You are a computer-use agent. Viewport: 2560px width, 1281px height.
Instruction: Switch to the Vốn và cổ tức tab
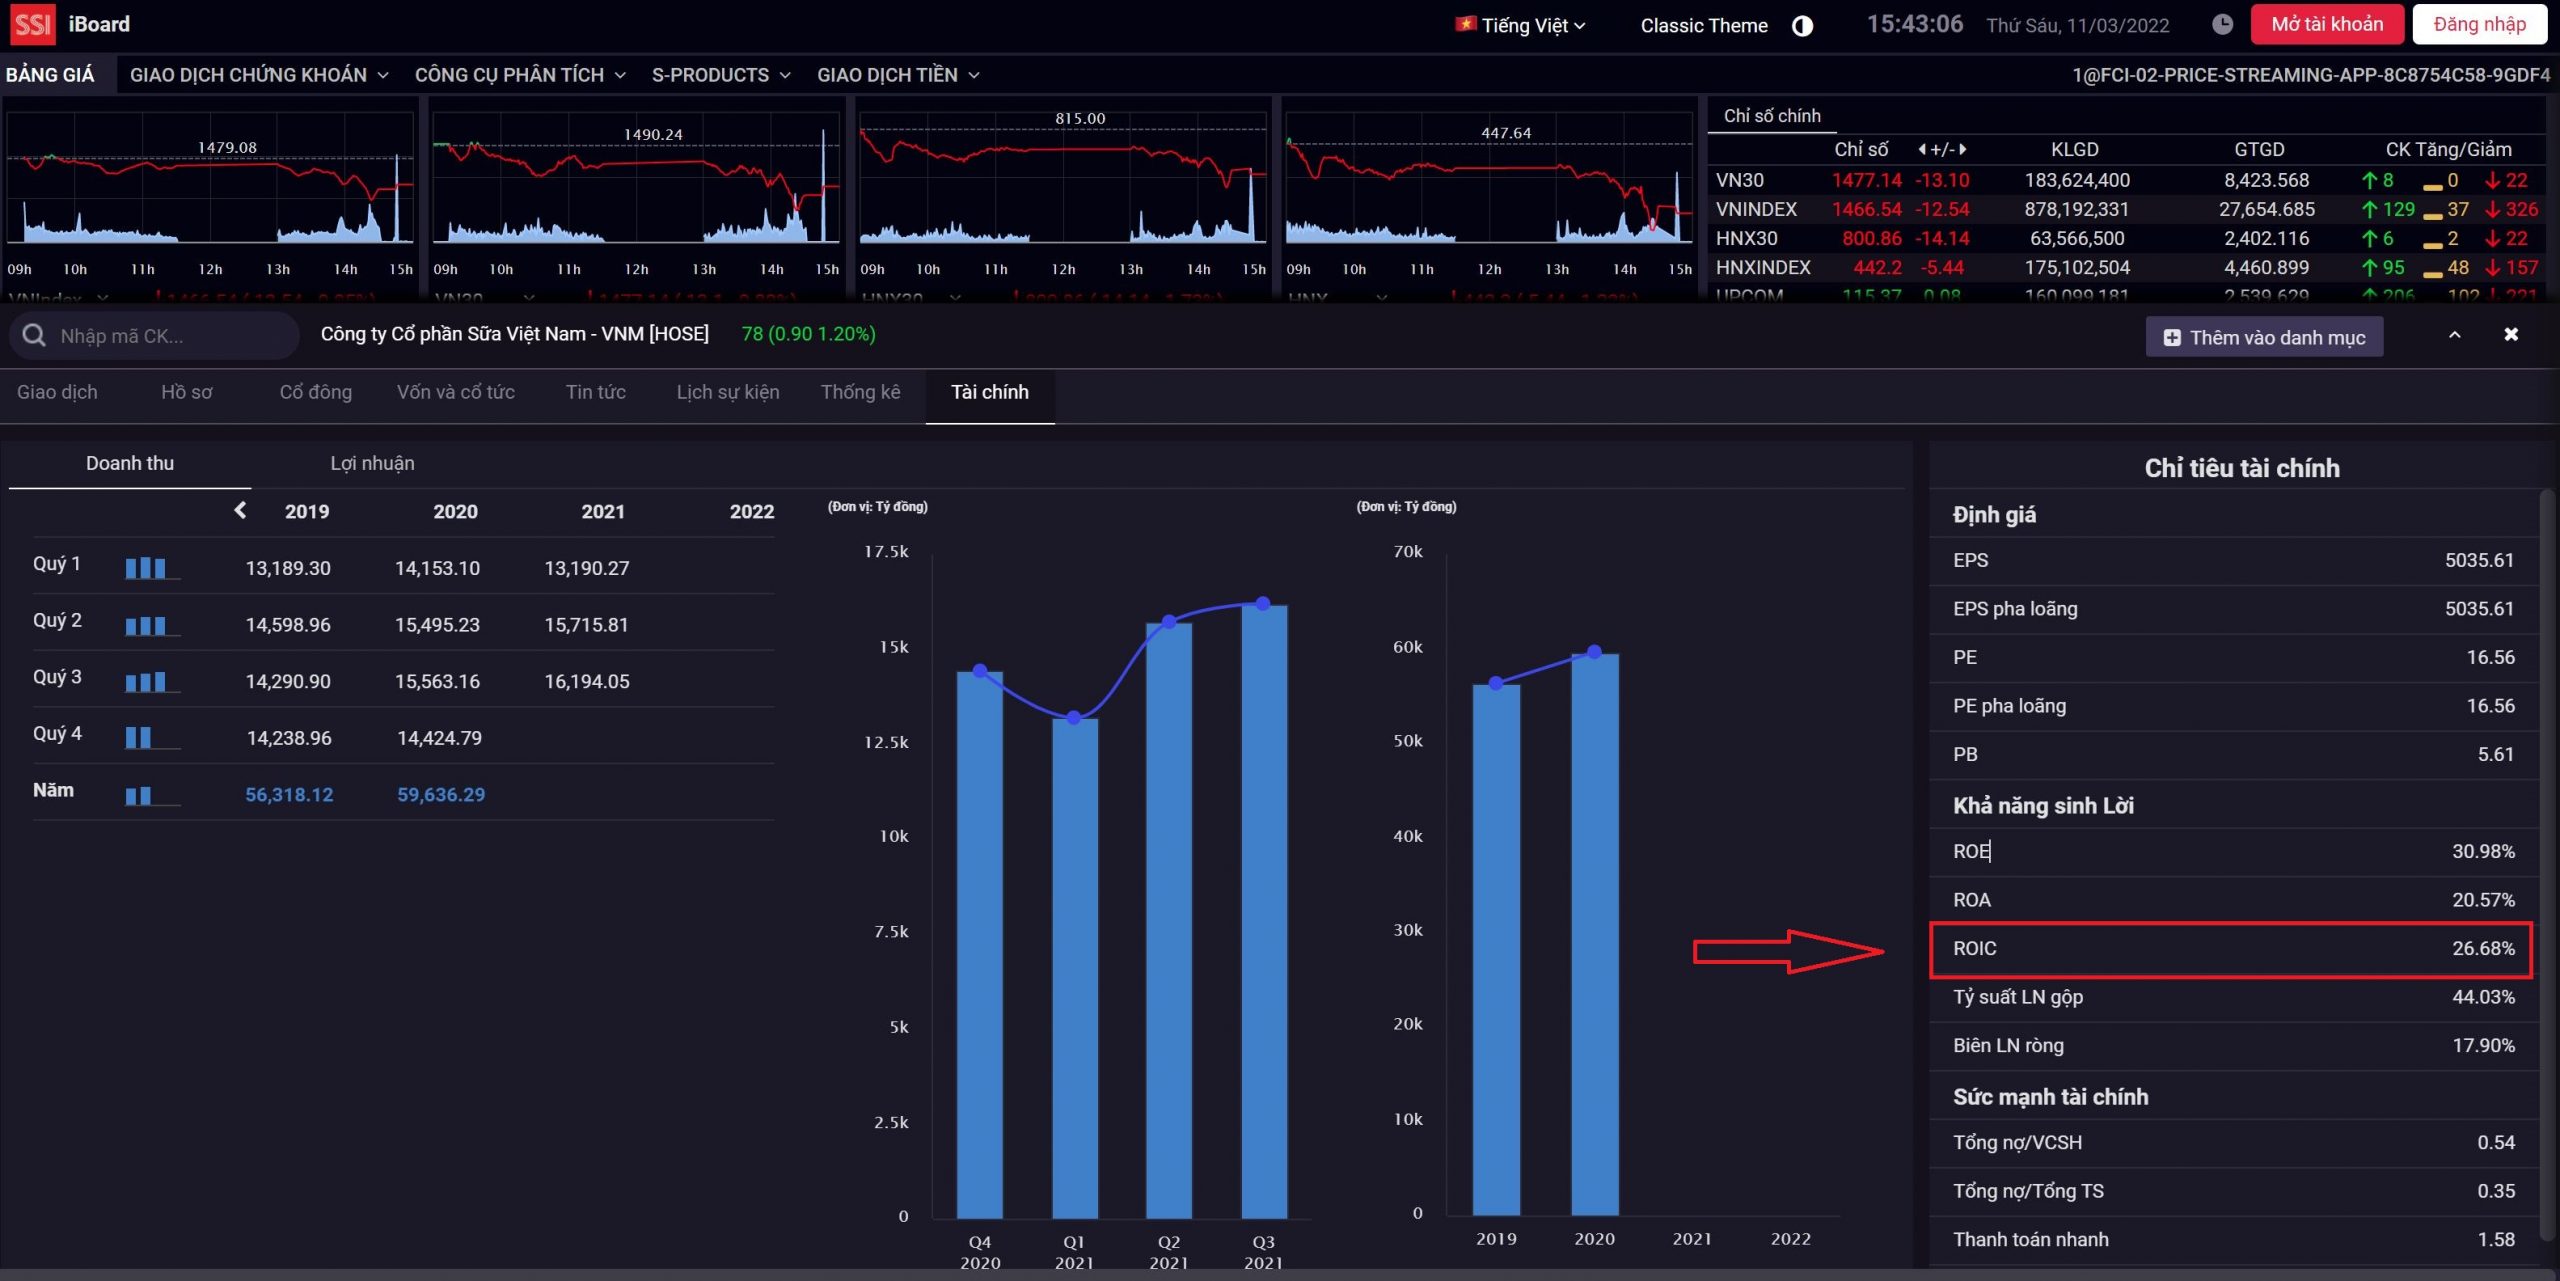(456, 392)
